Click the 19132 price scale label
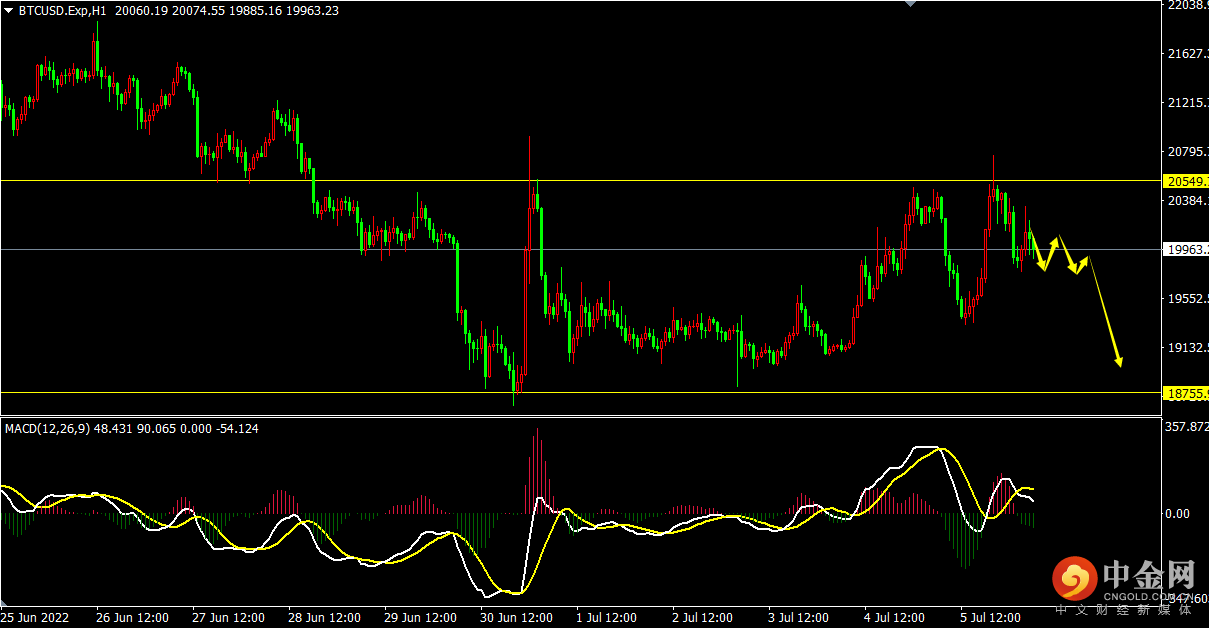The image size is (1209, 628). click(1187, 348)
